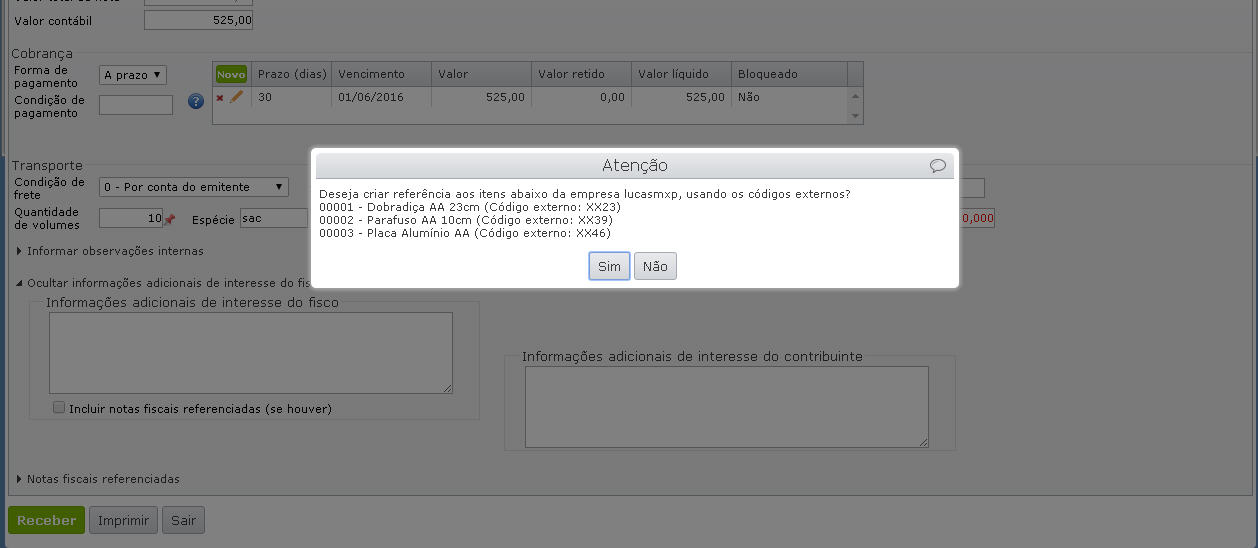Click the Bloqueado column header

pyautogui.click(x=789, y=74)
